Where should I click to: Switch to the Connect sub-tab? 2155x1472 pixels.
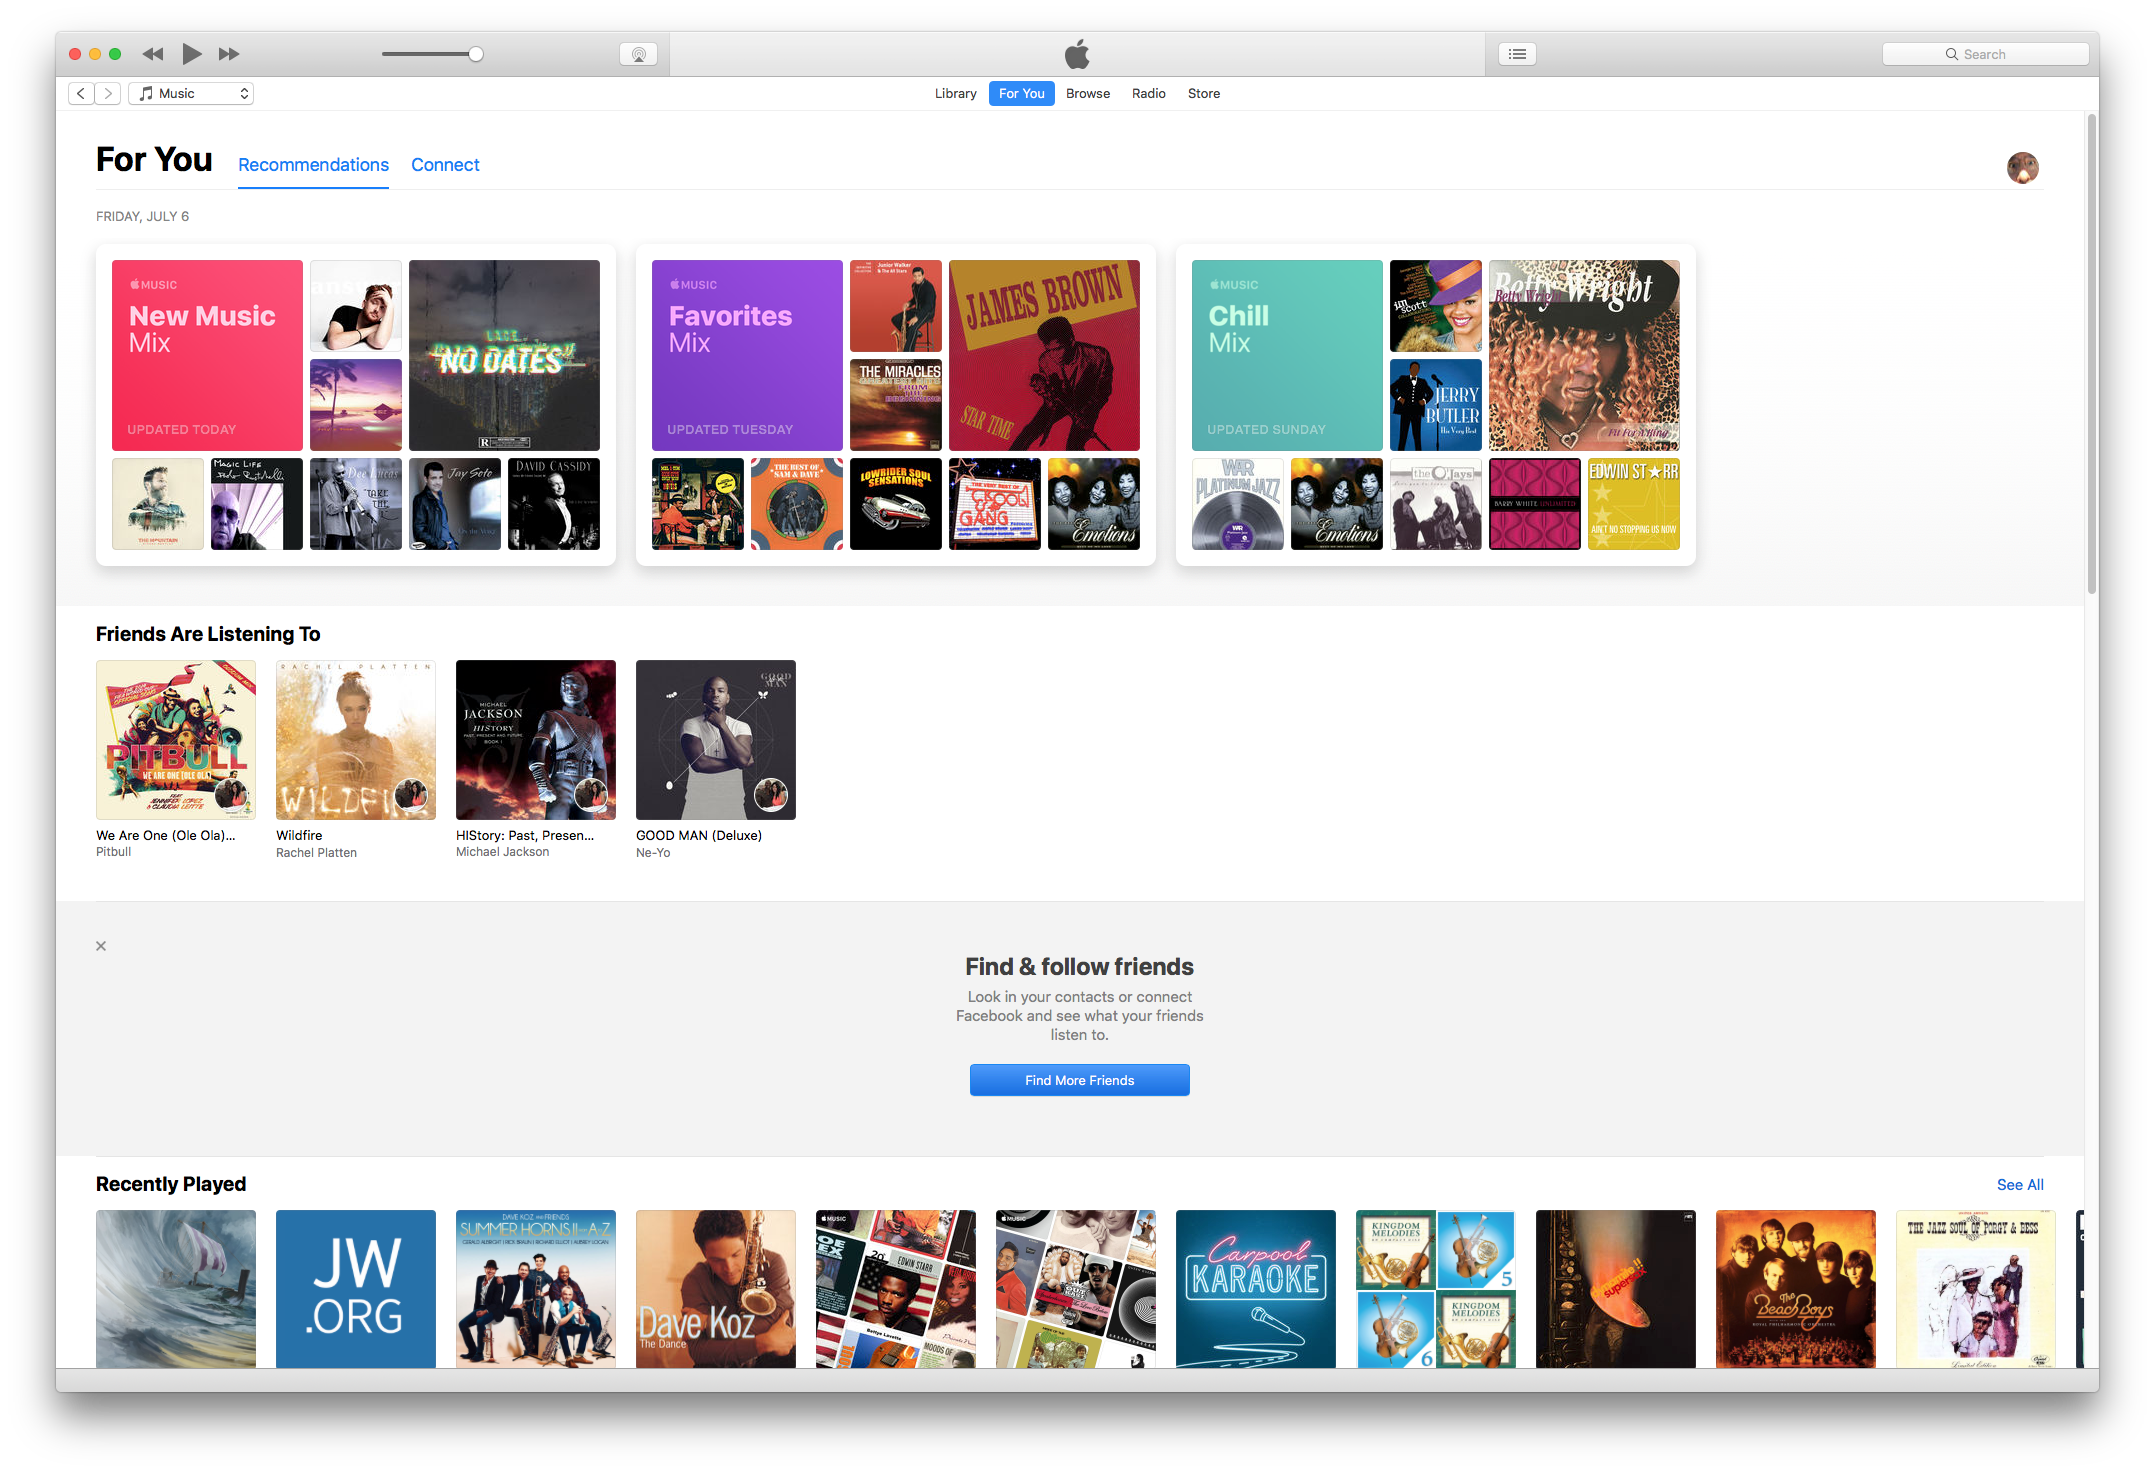(x=445, y=165)
